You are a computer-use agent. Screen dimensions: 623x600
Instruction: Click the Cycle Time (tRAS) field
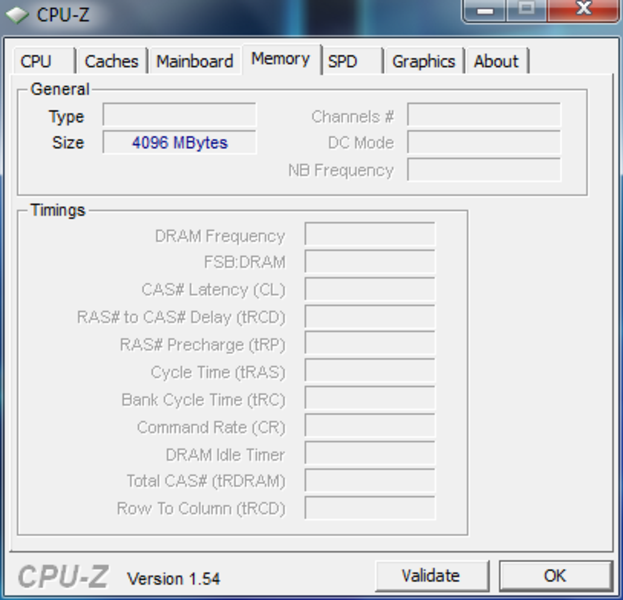click(370, 371)
